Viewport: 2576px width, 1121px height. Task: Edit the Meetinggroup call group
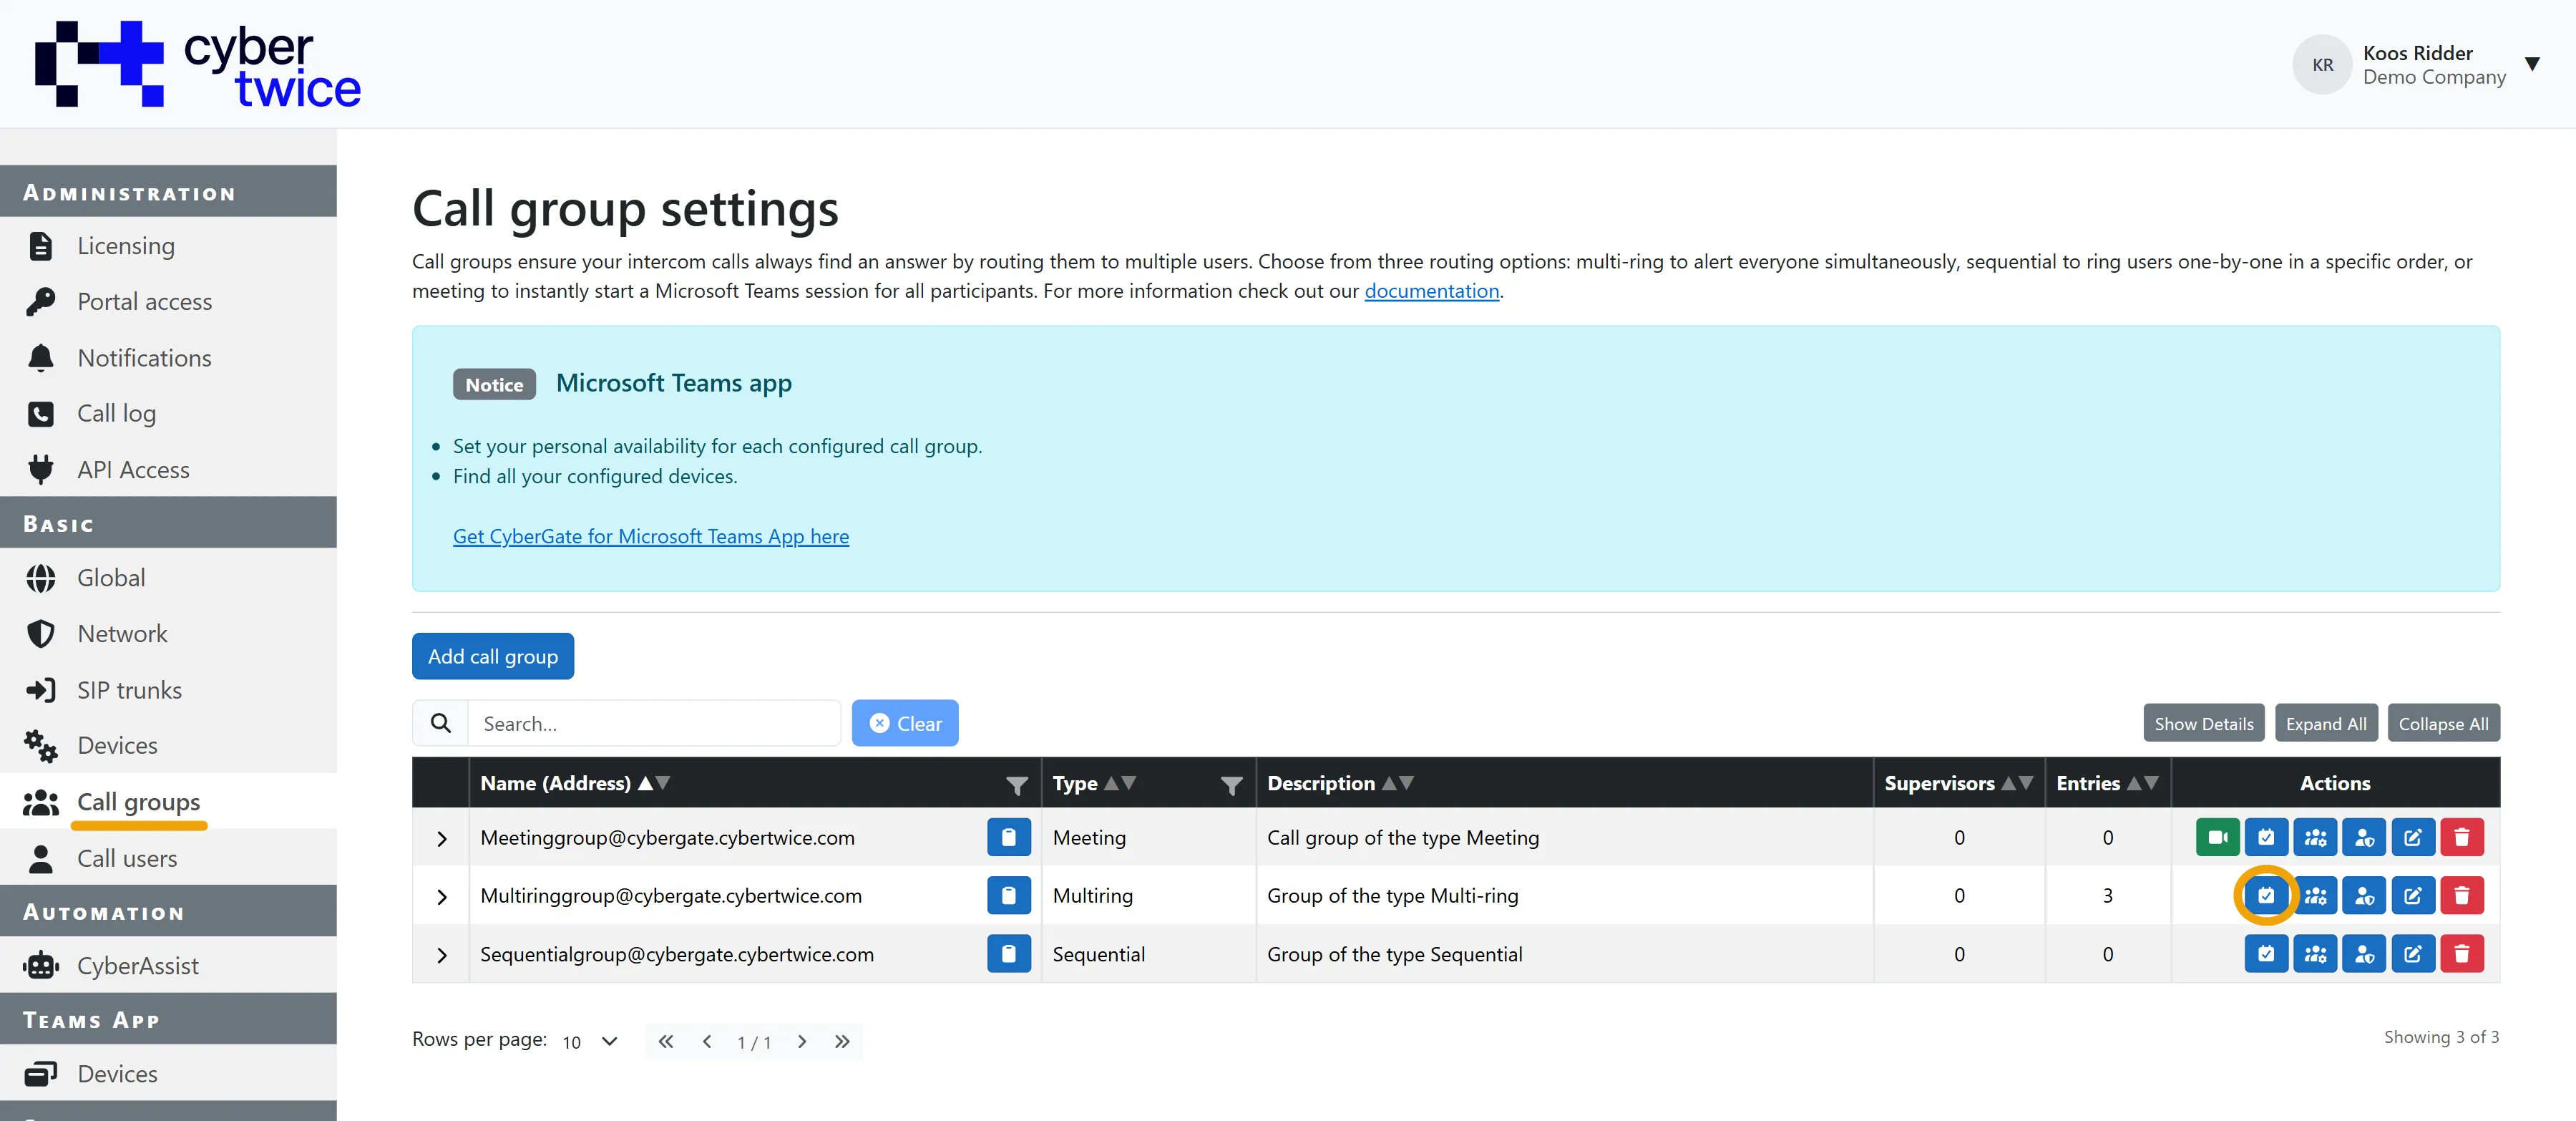click(2413, 837)
